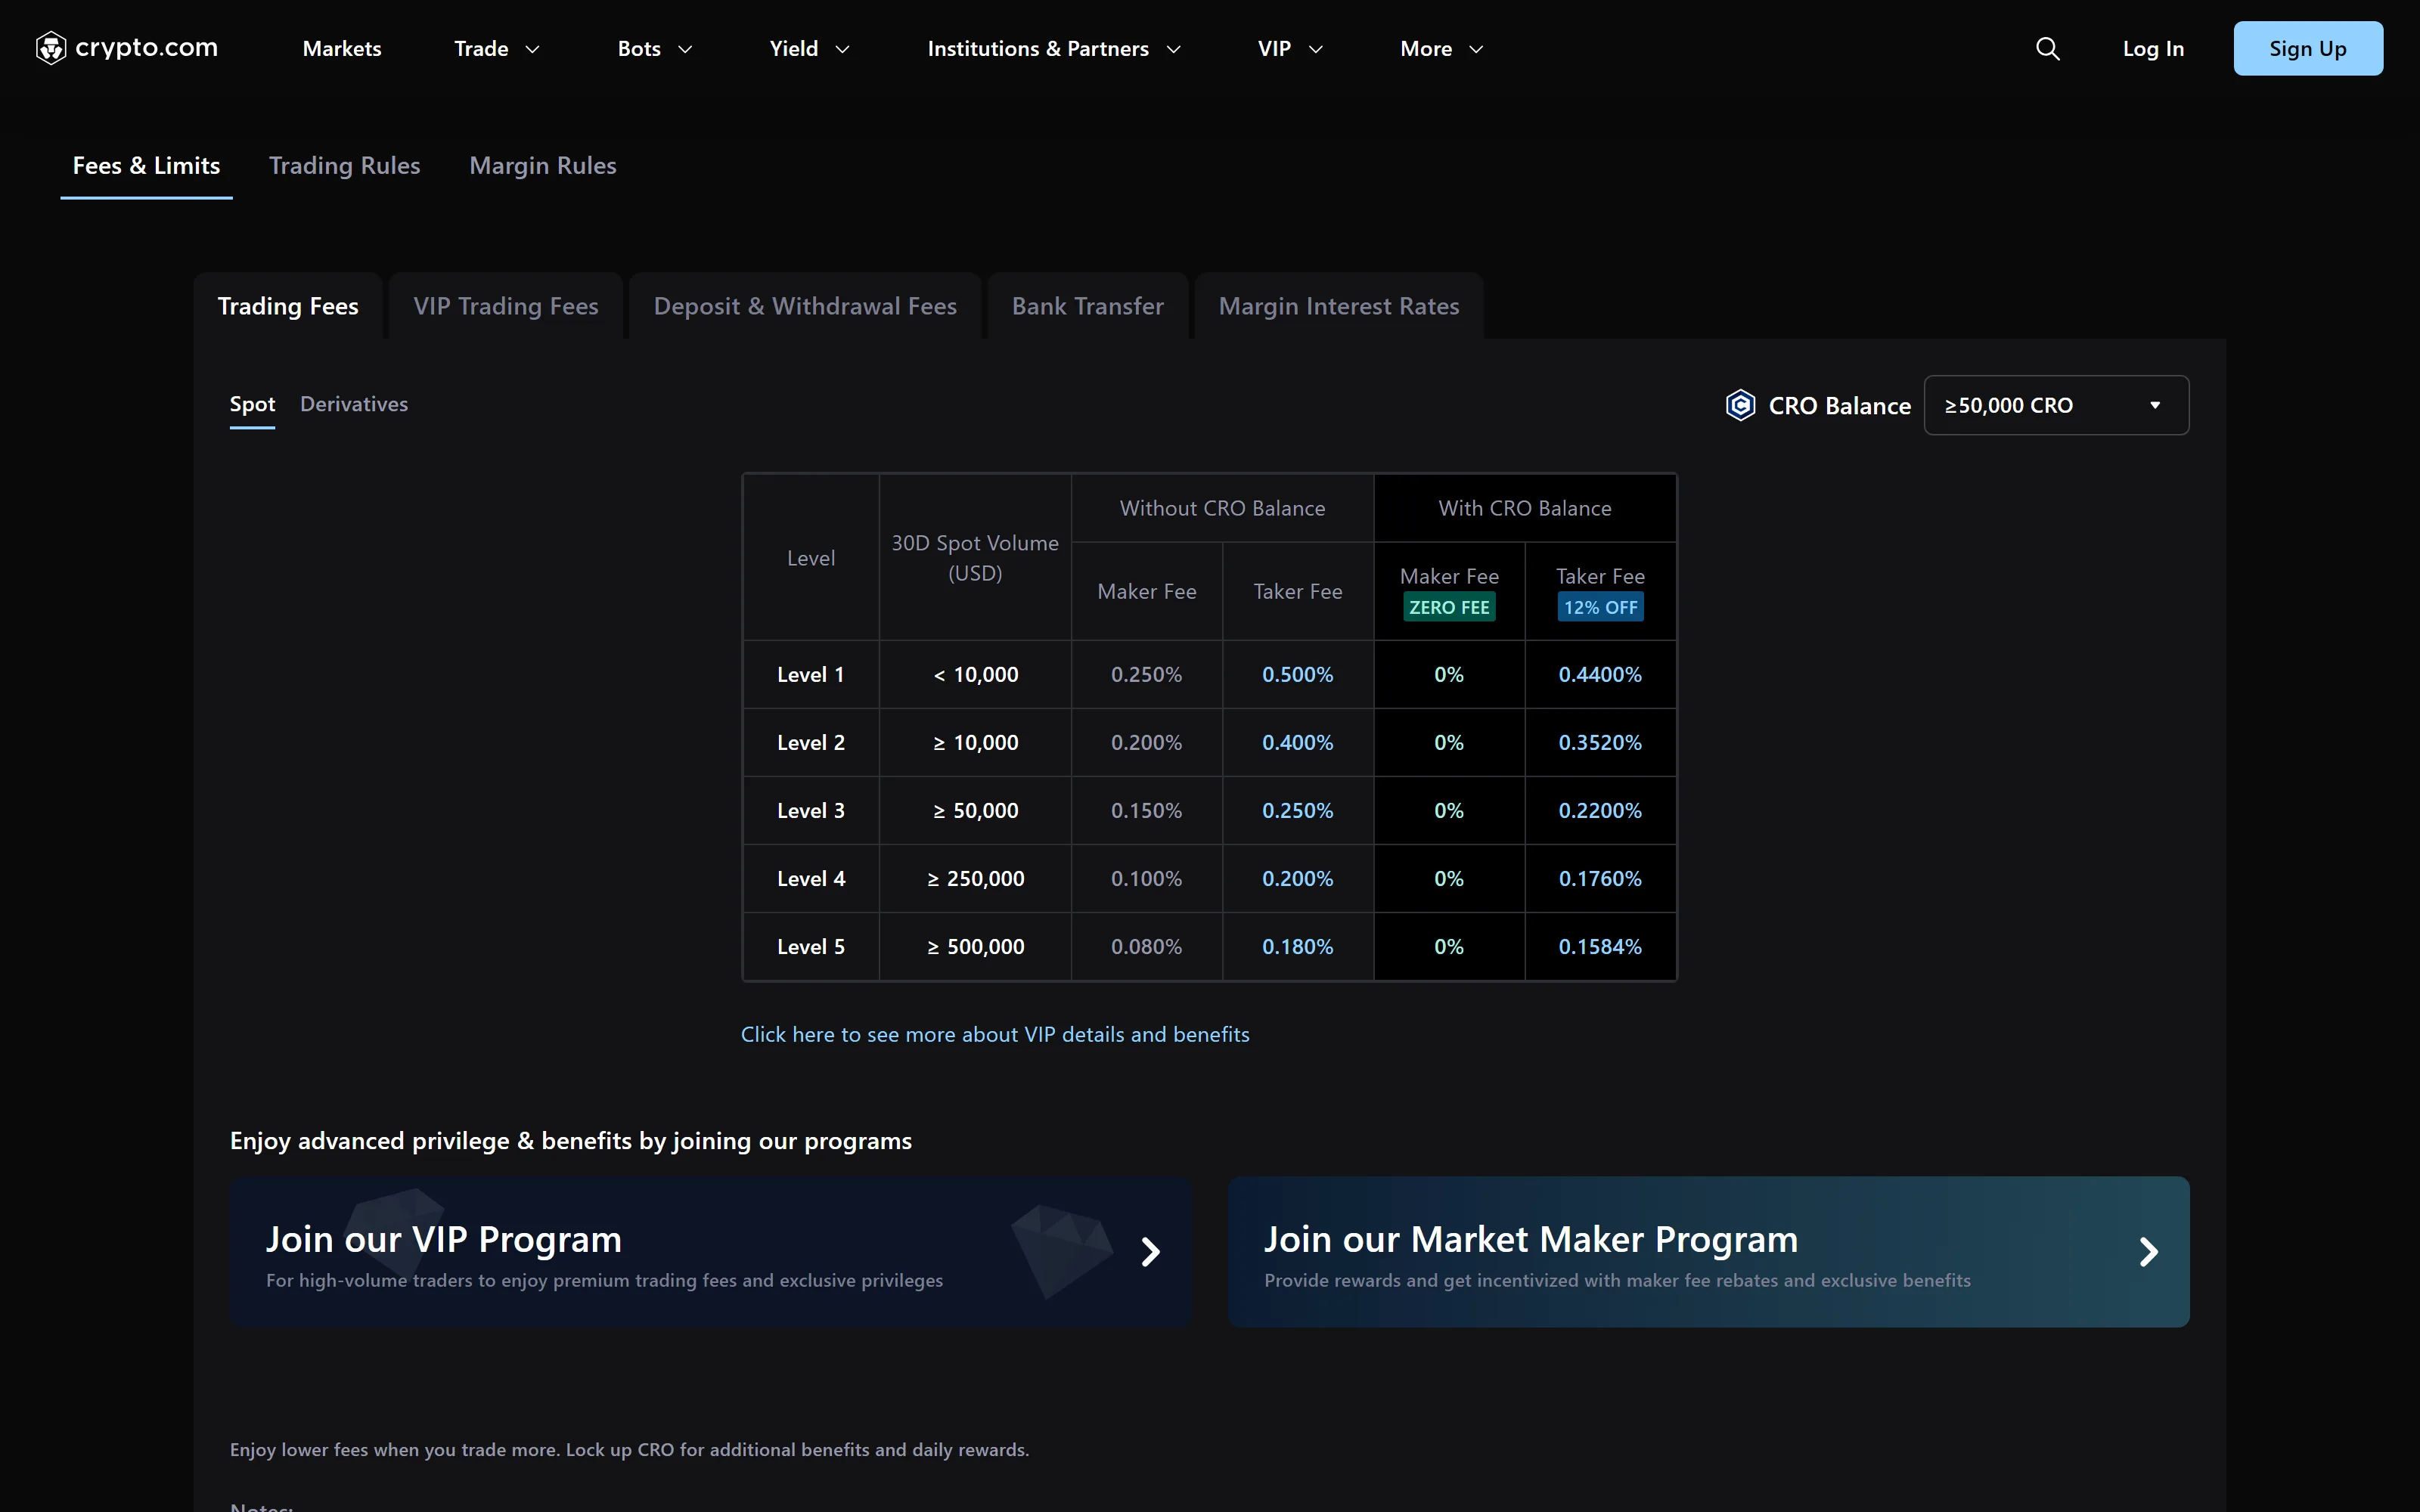Screen dimensions: 2420x1512
Task: Expand the Bots menu
Action: click(655, 48)
